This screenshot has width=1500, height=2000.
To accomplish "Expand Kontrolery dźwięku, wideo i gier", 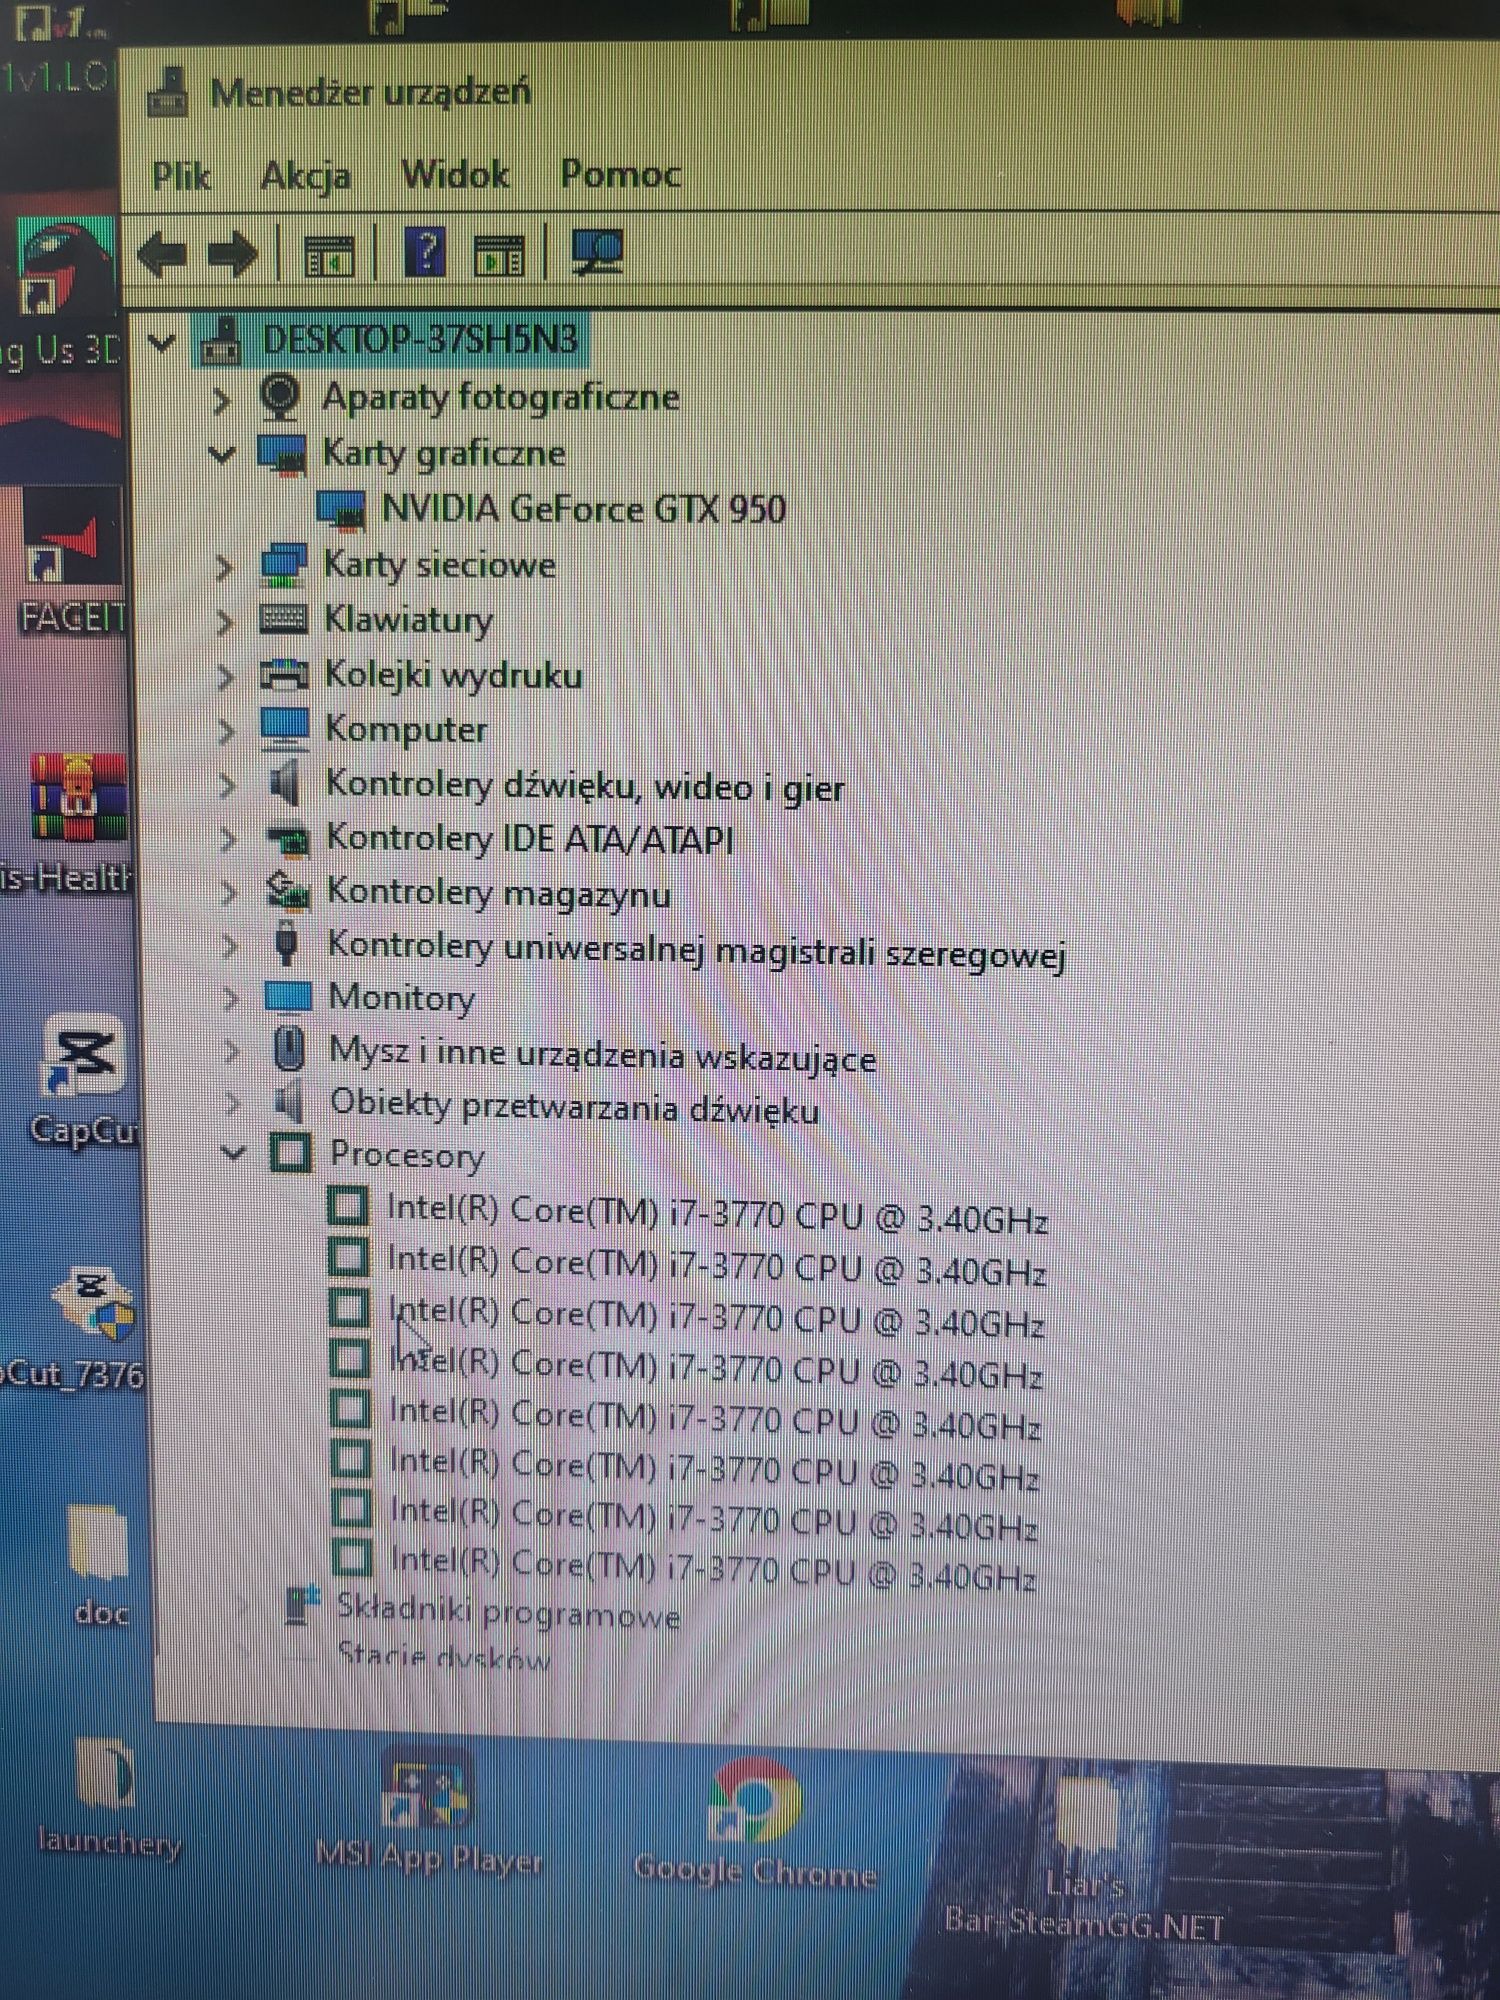I will tap(228, 786).
